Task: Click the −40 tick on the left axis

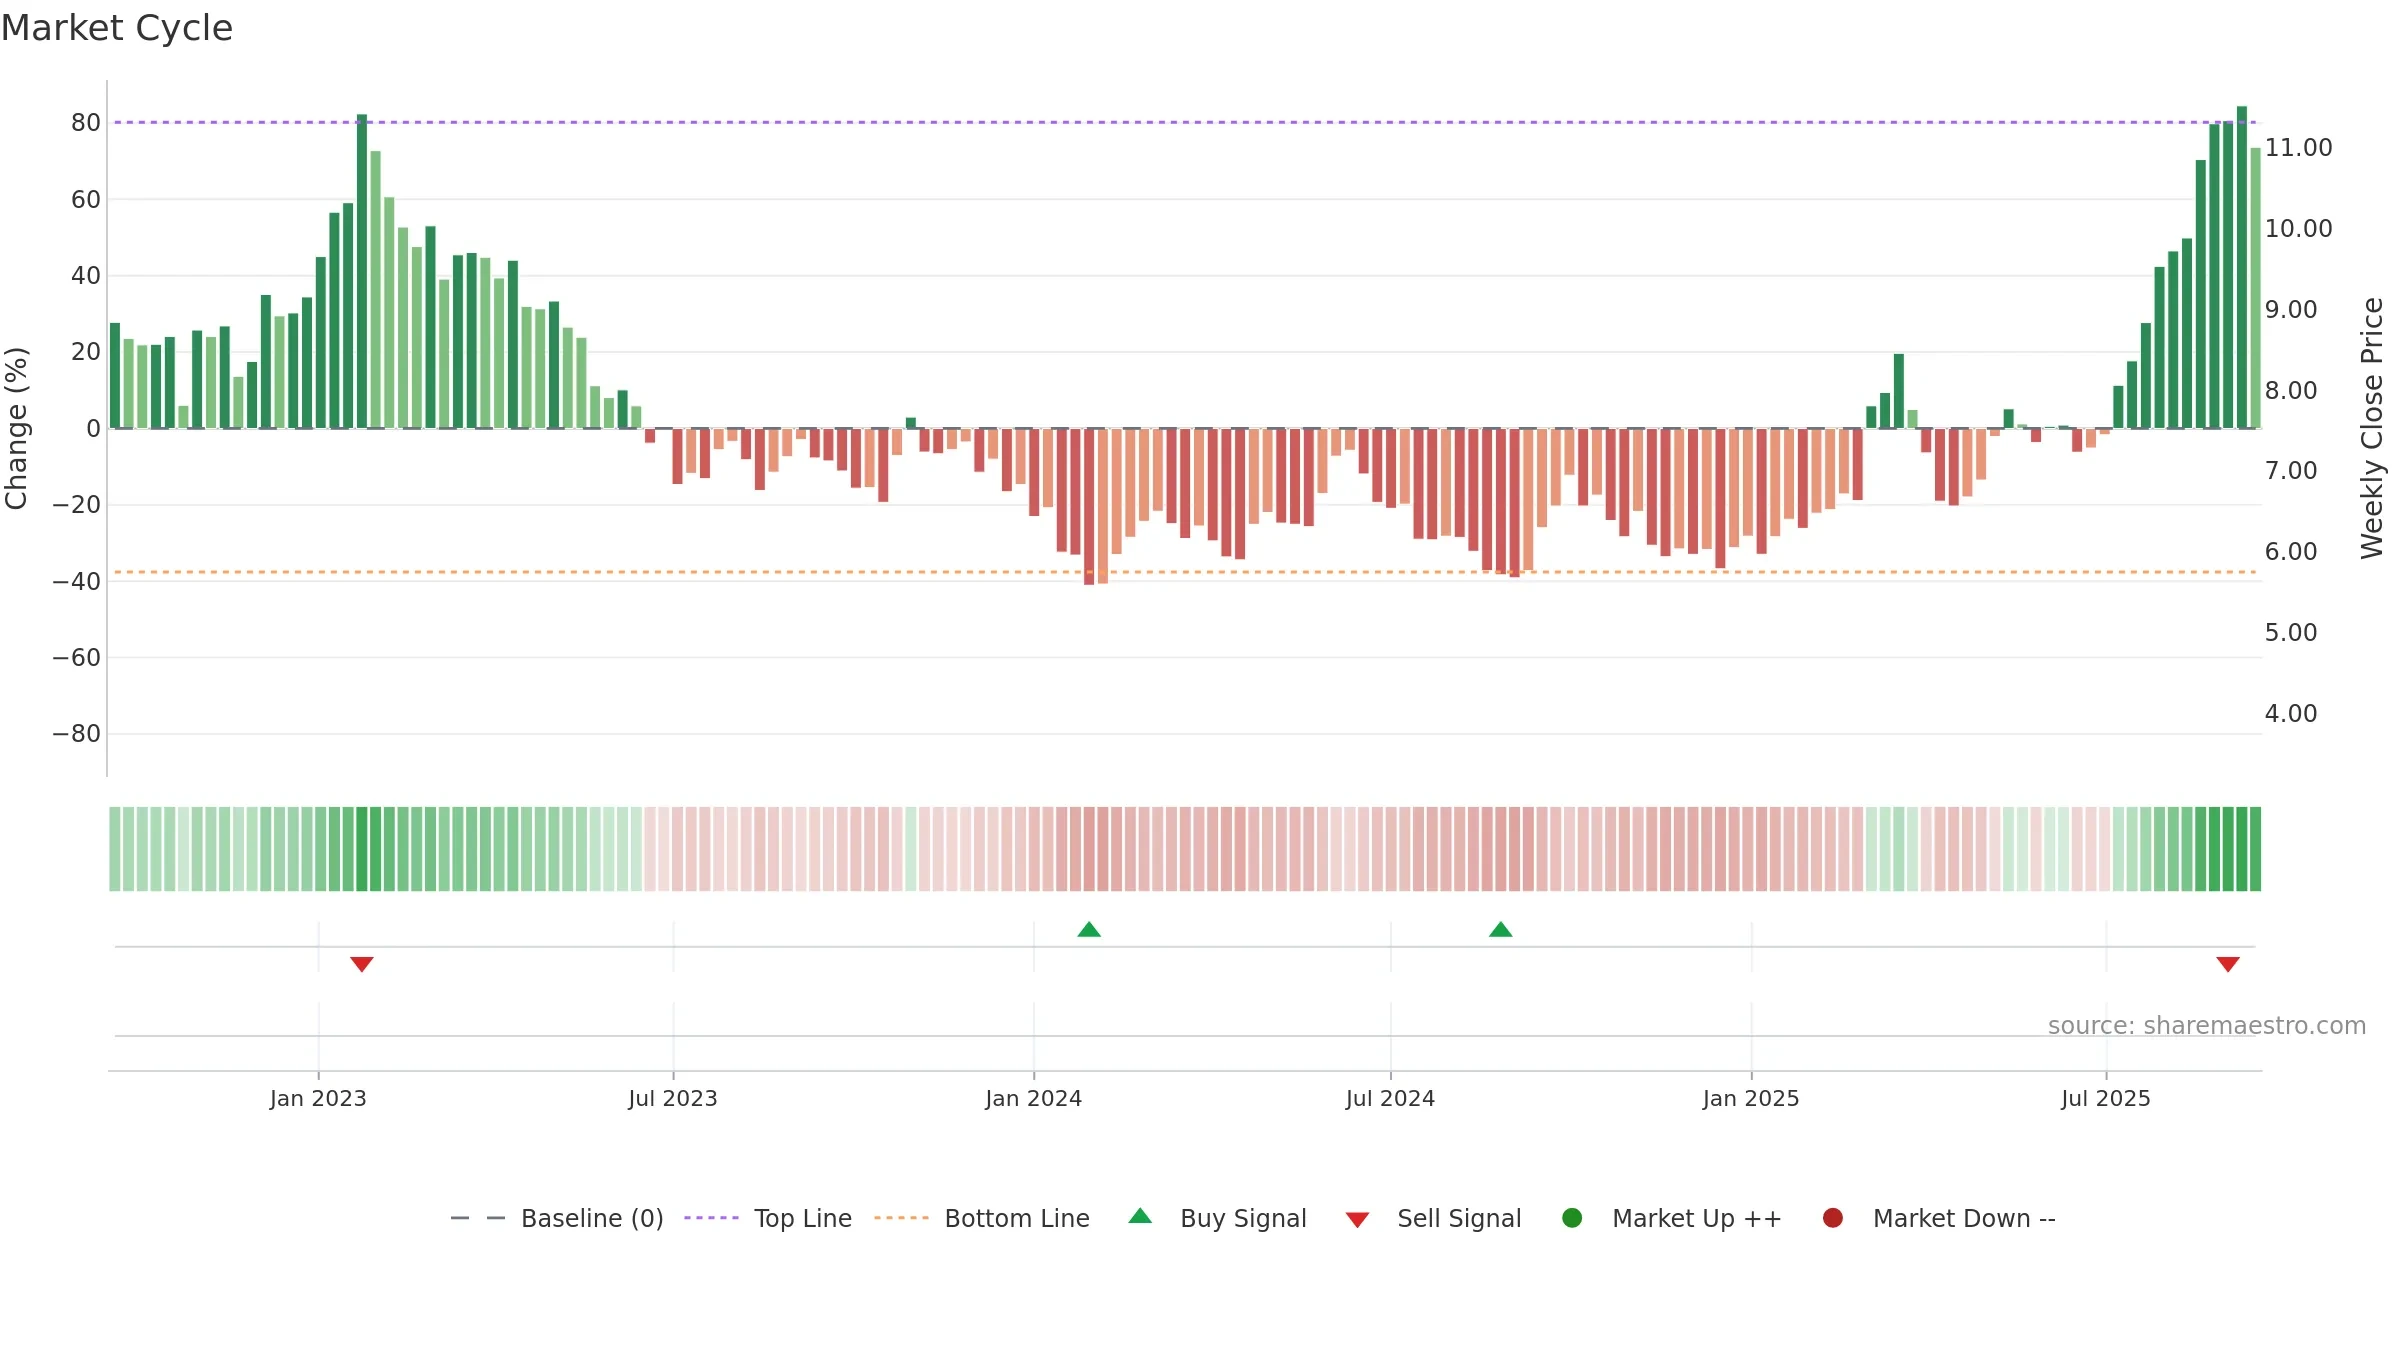Action: [77, 581]
